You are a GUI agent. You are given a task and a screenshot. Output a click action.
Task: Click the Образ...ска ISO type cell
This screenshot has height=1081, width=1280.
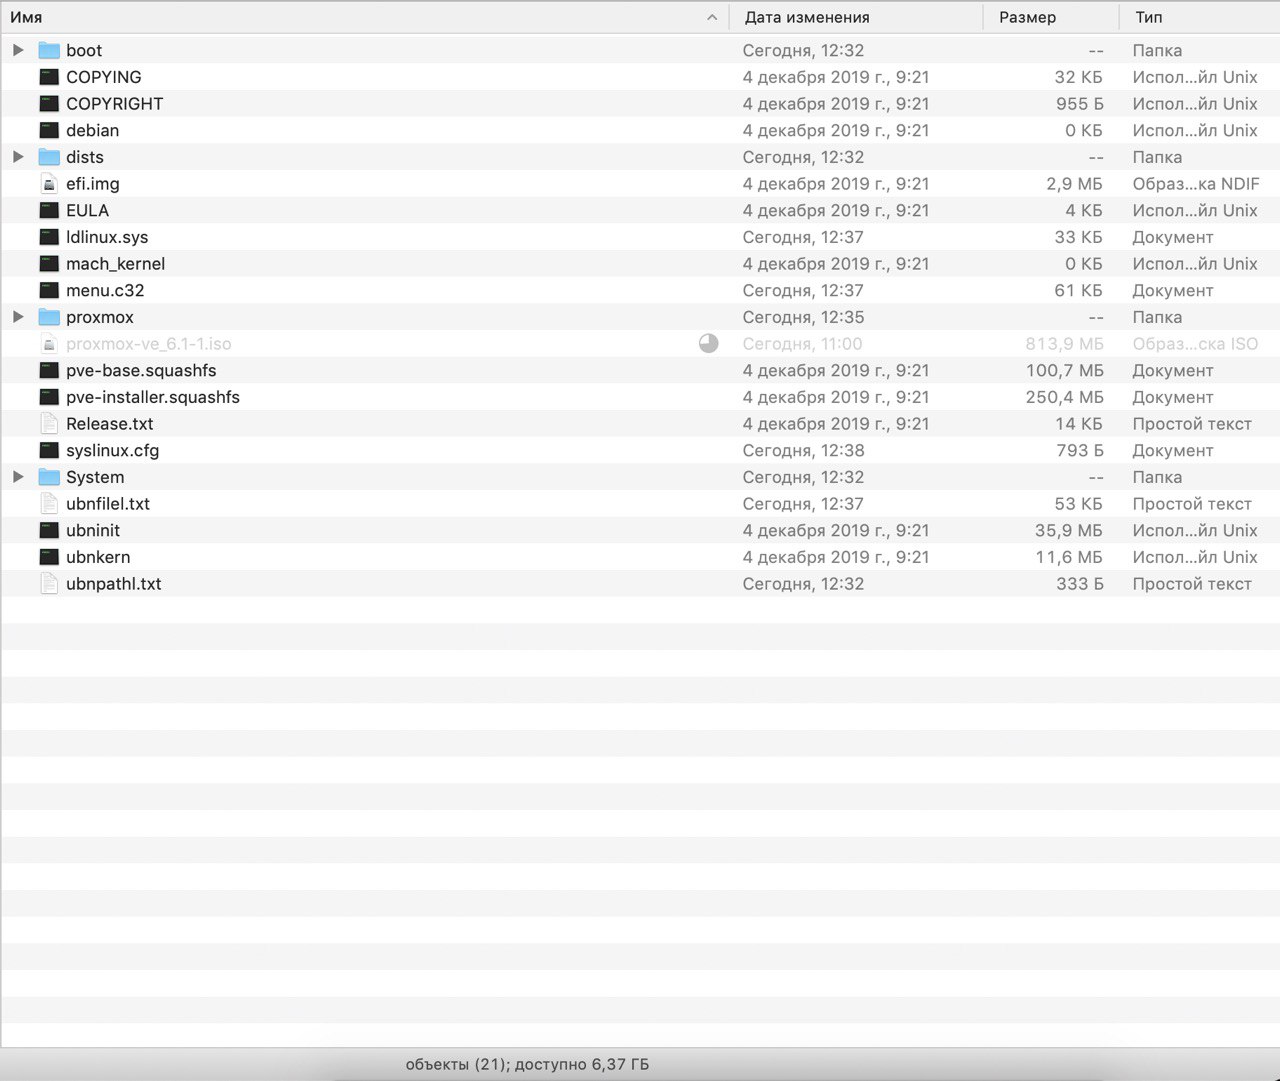[x=1195, y=344]
